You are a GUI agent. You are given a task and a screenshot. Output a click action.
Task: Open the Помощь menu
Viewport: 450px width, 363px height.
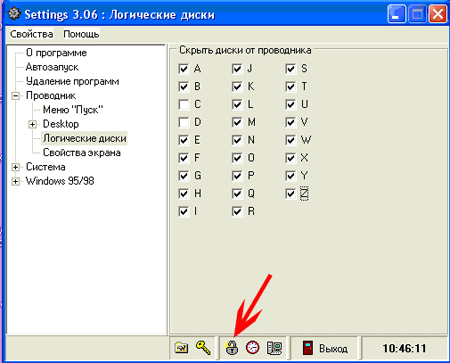pos(81,34)
